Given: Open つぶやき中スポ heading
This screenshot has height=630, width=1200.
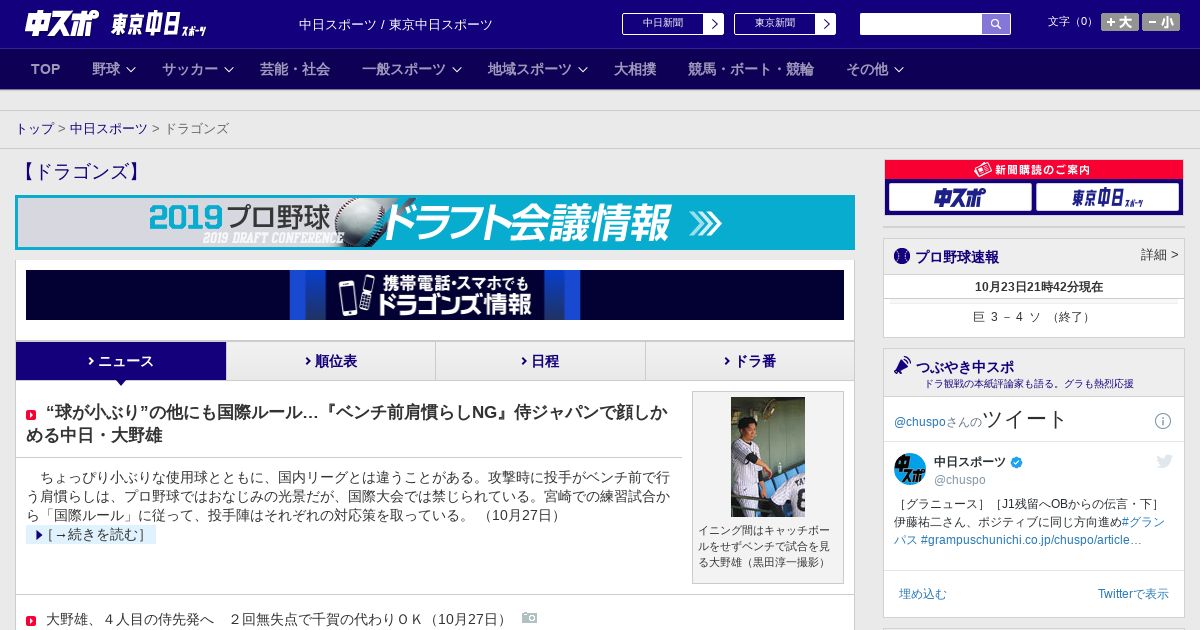Looking at the screenshot, I should coord(965,367).
